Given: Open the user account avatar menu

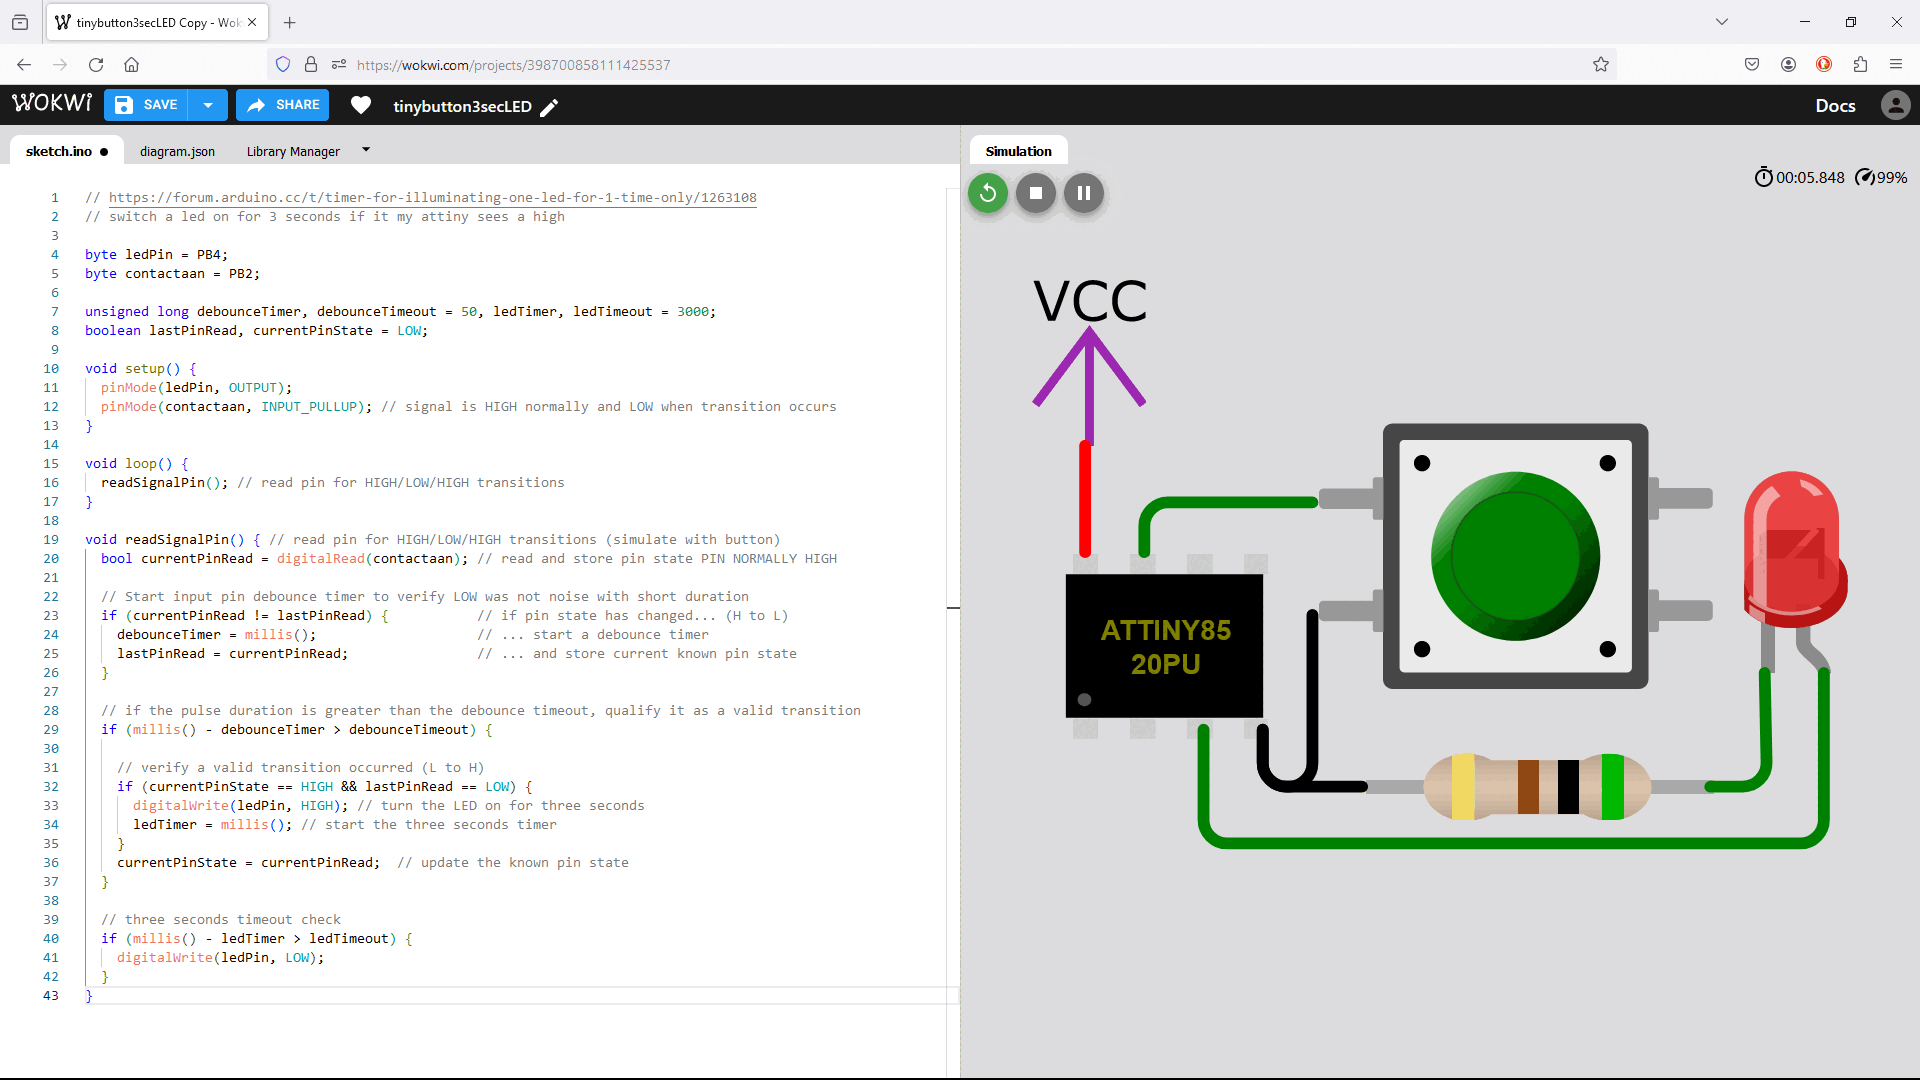Looking at the screenshot, I should (1895, 105).
